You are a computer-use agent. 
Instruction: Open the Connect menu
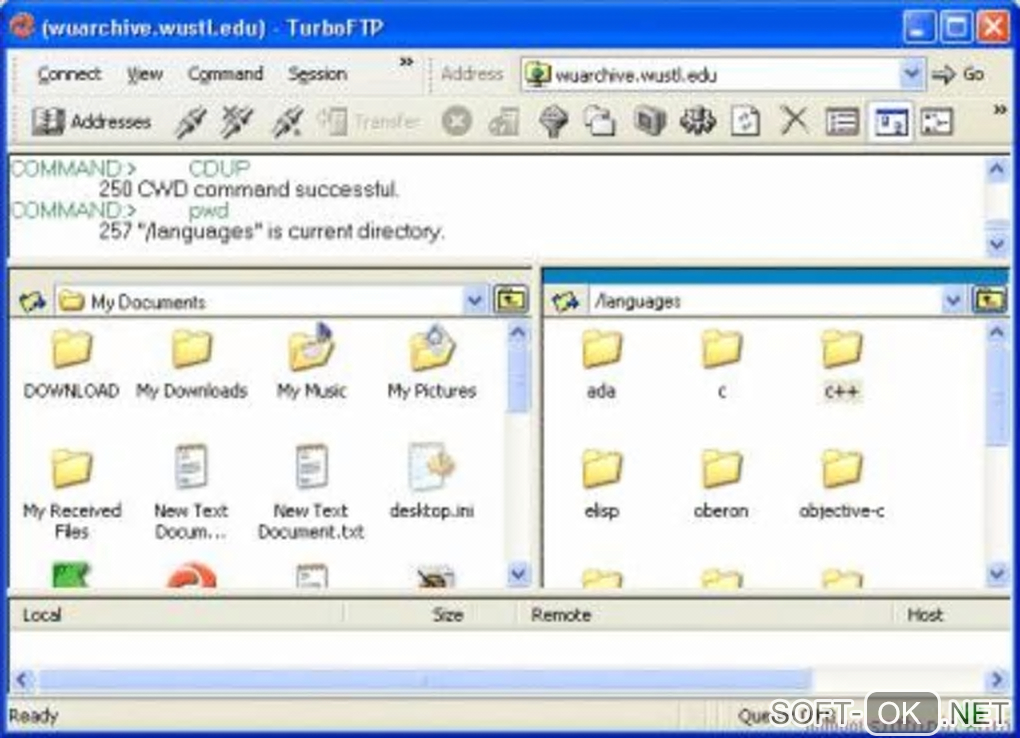(69, 74)
